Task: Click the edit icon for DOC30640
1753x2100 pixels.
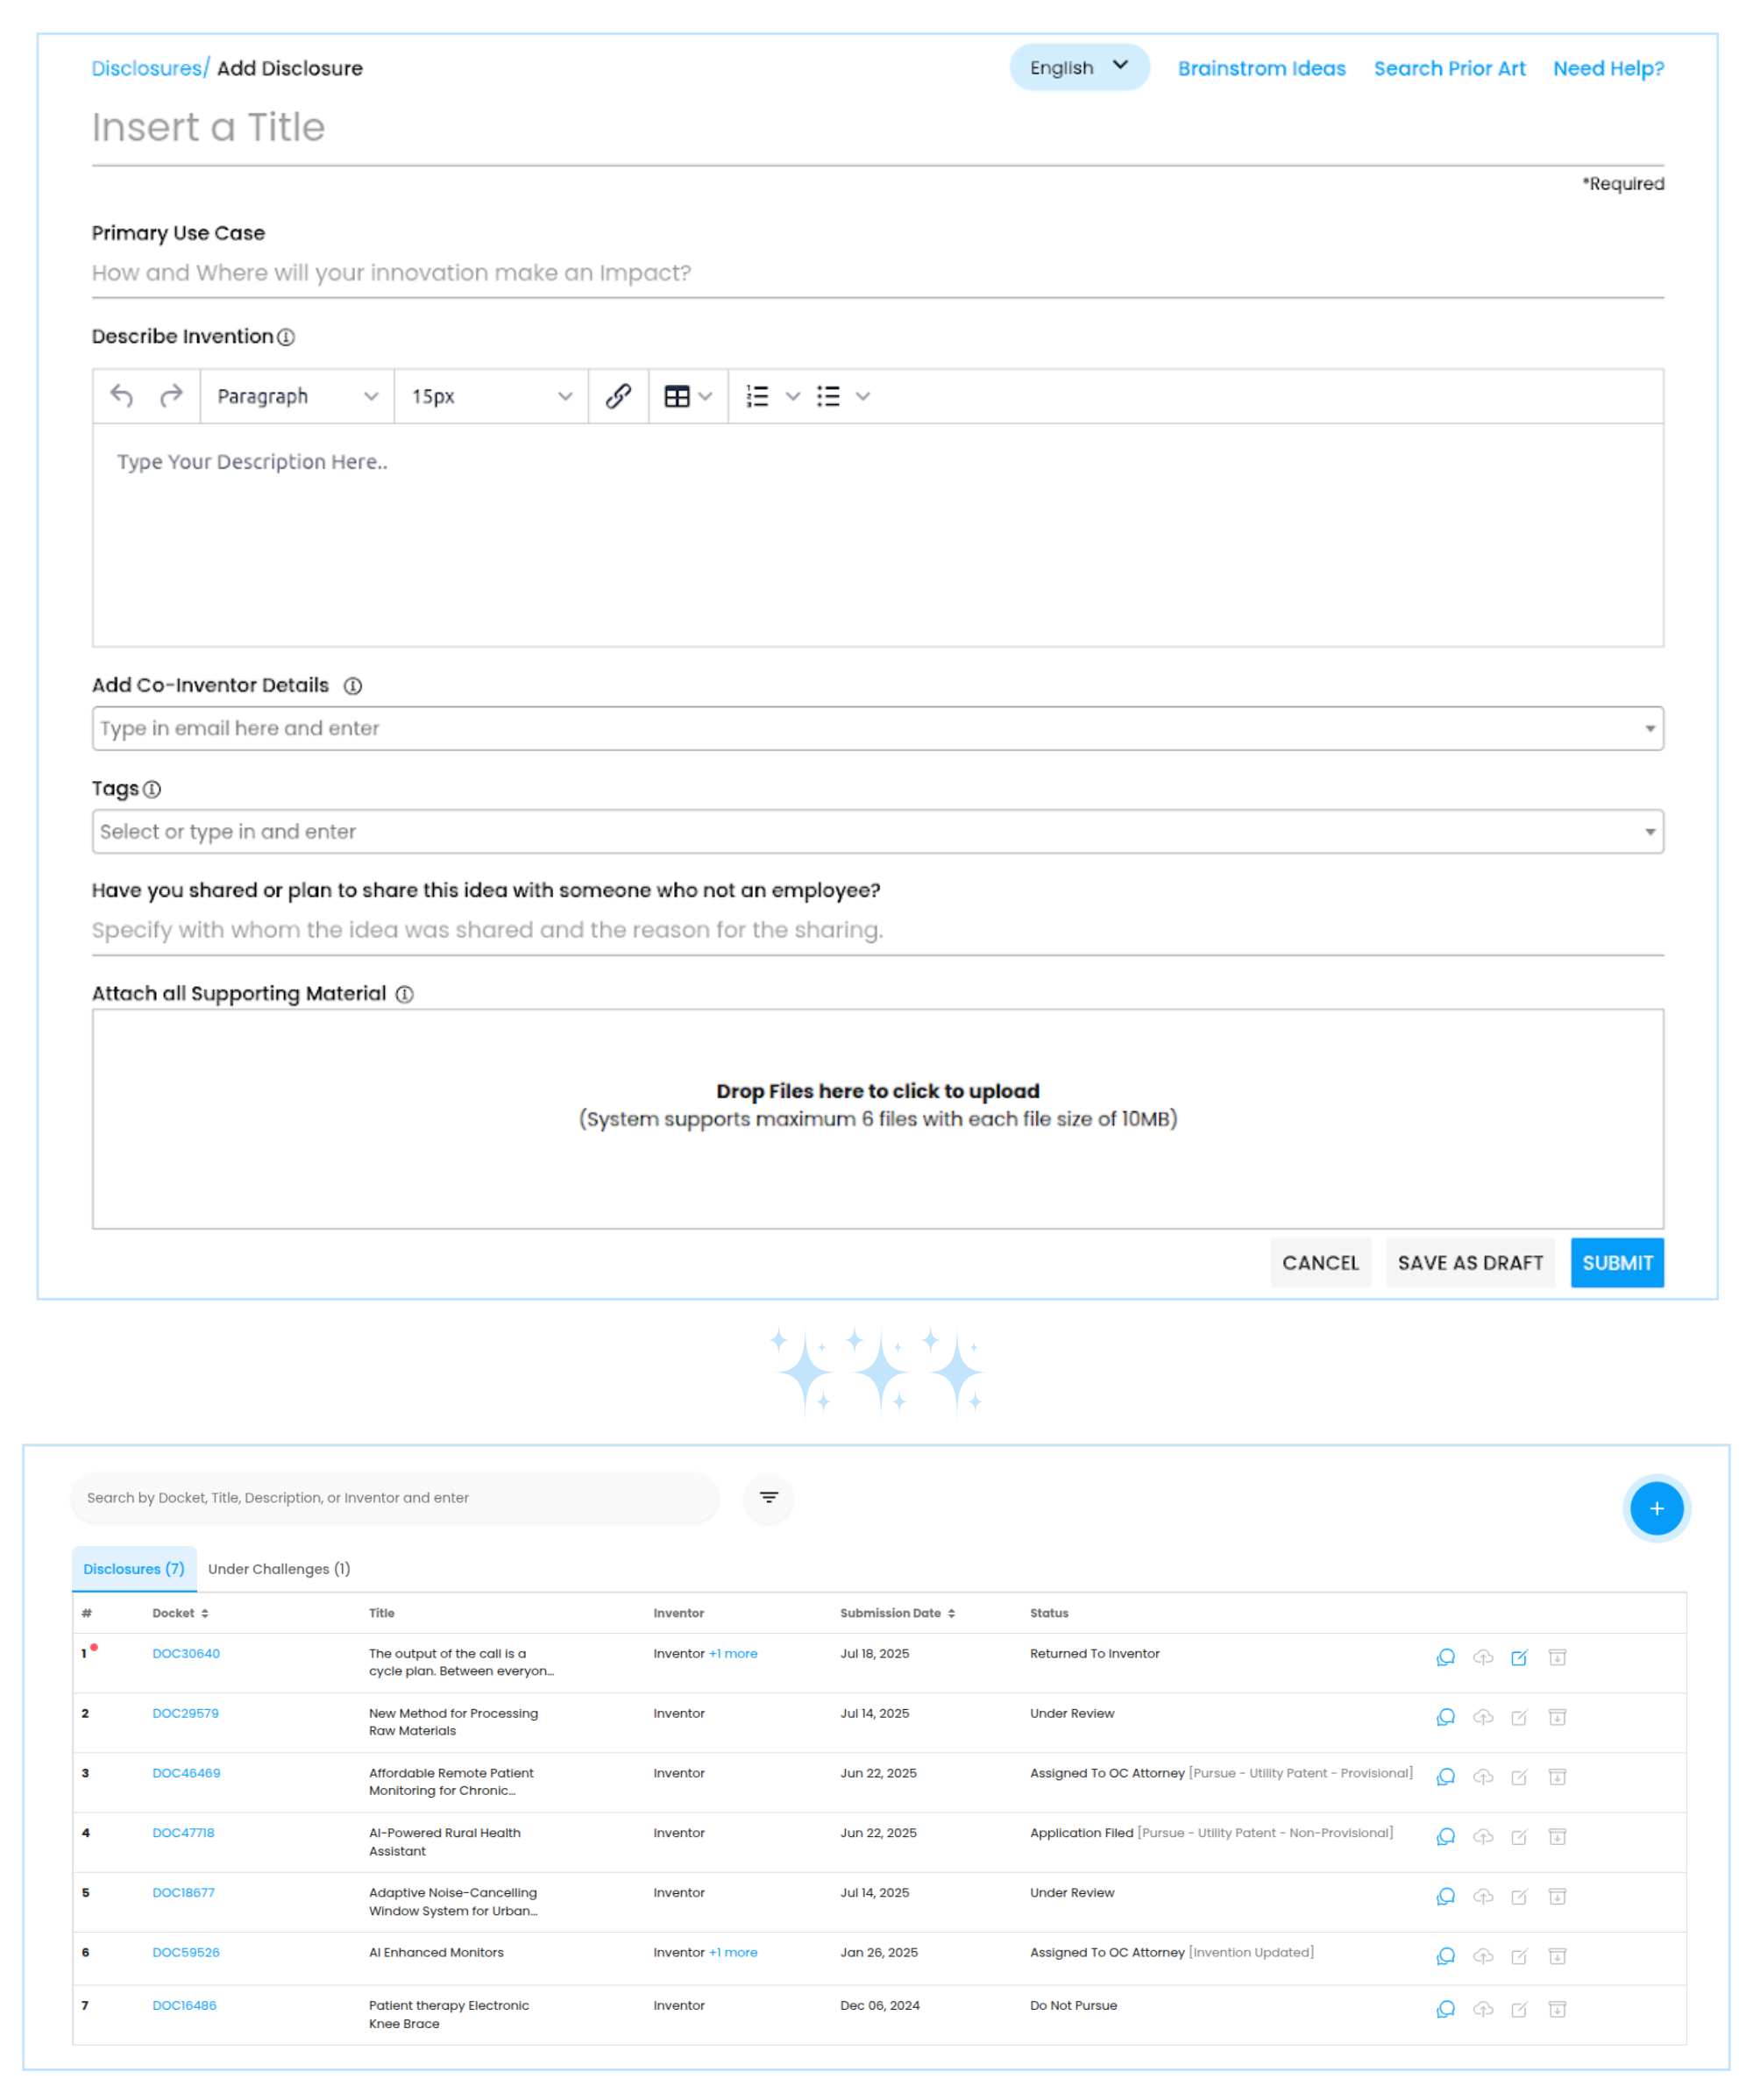Action: coord(1518,1657)
